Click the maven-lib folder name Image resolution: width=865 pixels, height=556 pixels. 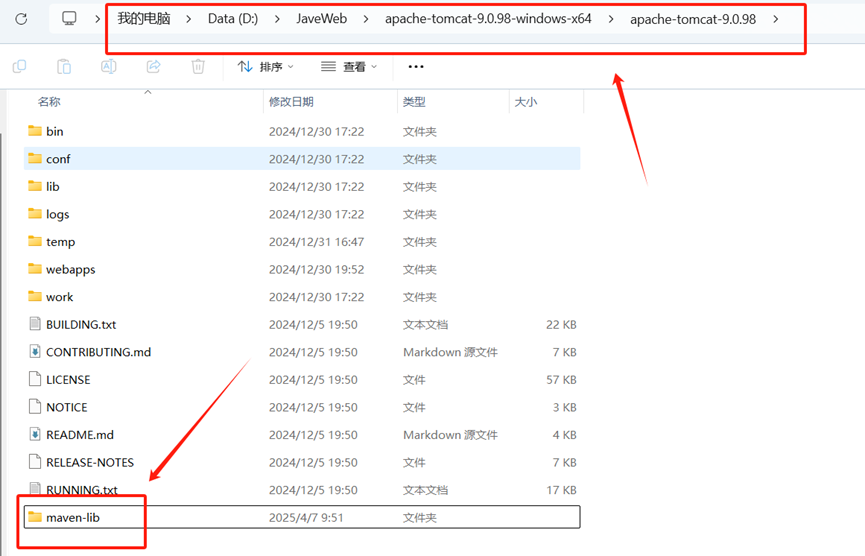73,517
